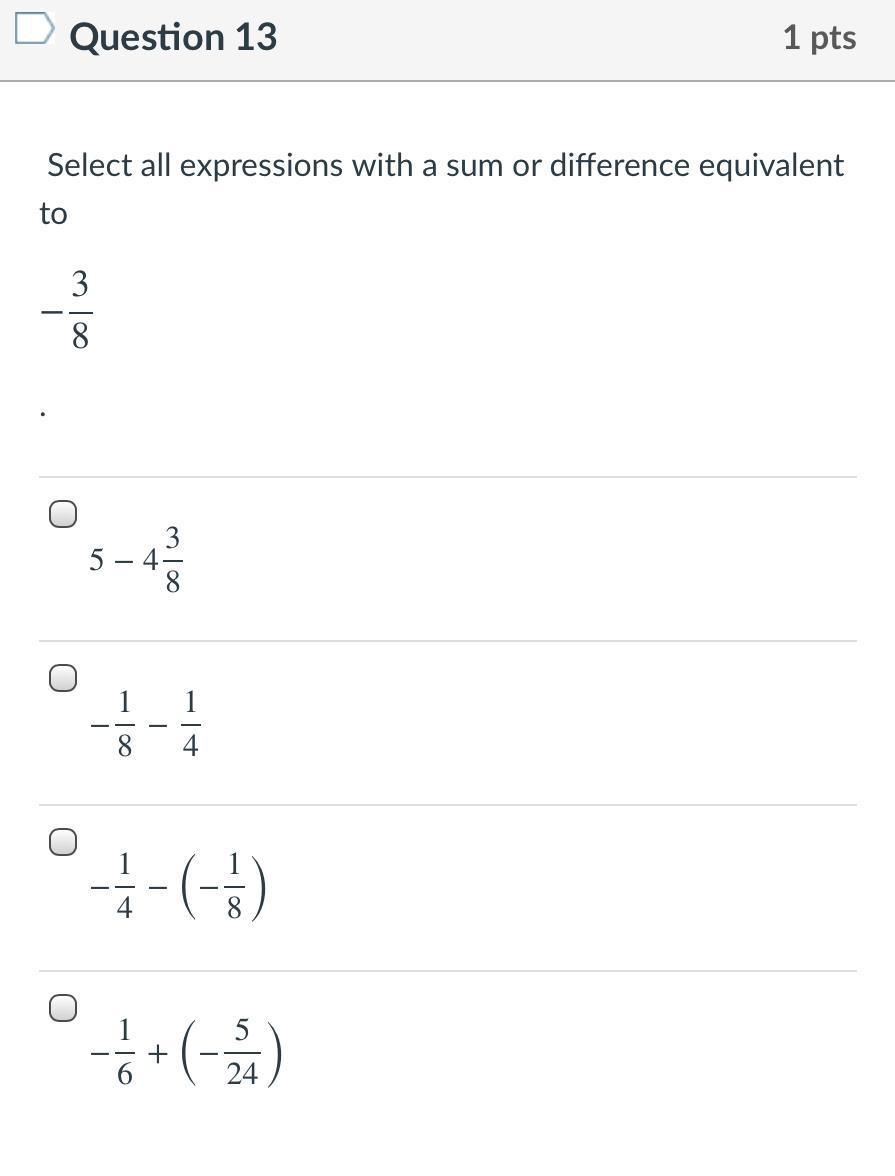This screenshot has width=895, height=1176.
Task: Click the whole number 5 in the first answer
Action: coord(96,560)
